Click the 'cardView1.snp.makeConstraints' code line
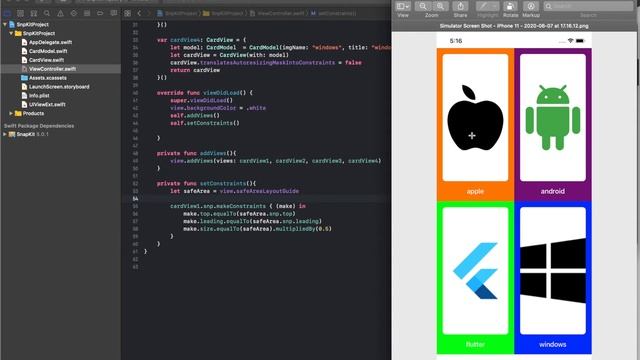Image resolution: width=640 pixels, height=360 pixels. [x=238, y=206]
